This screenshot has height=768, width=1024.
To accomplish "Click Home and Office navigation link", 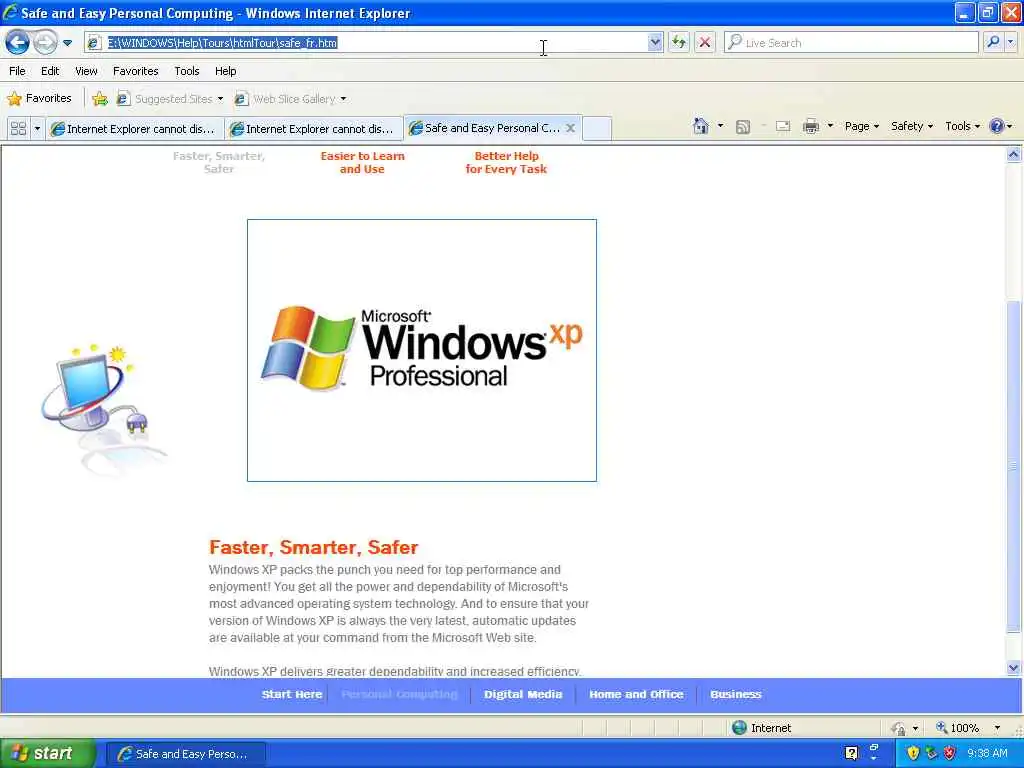I will 636,694.
